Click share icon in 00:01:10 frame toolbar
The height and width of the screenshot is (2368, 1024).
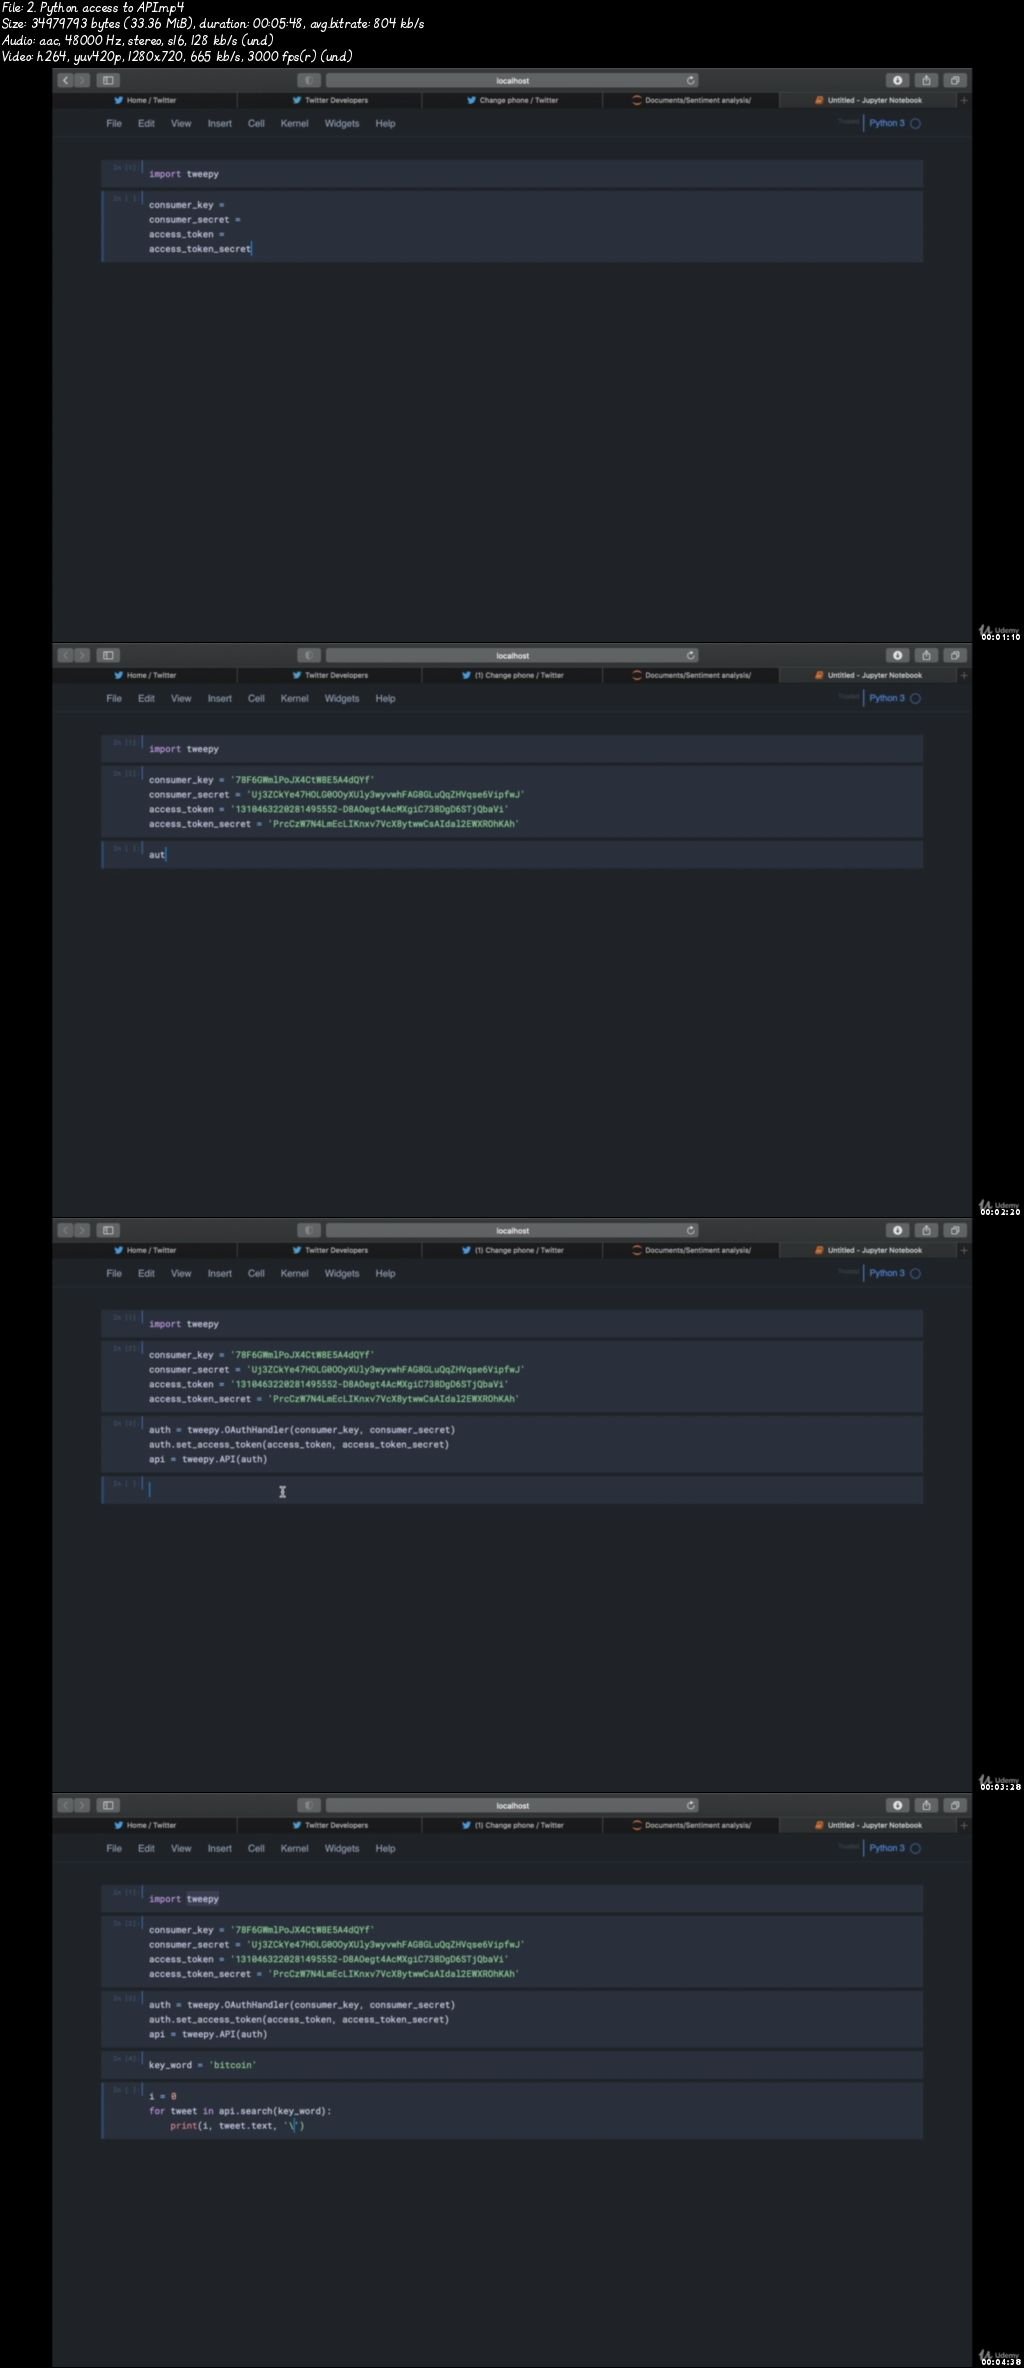pyautogui.click(x=926, y=80)
